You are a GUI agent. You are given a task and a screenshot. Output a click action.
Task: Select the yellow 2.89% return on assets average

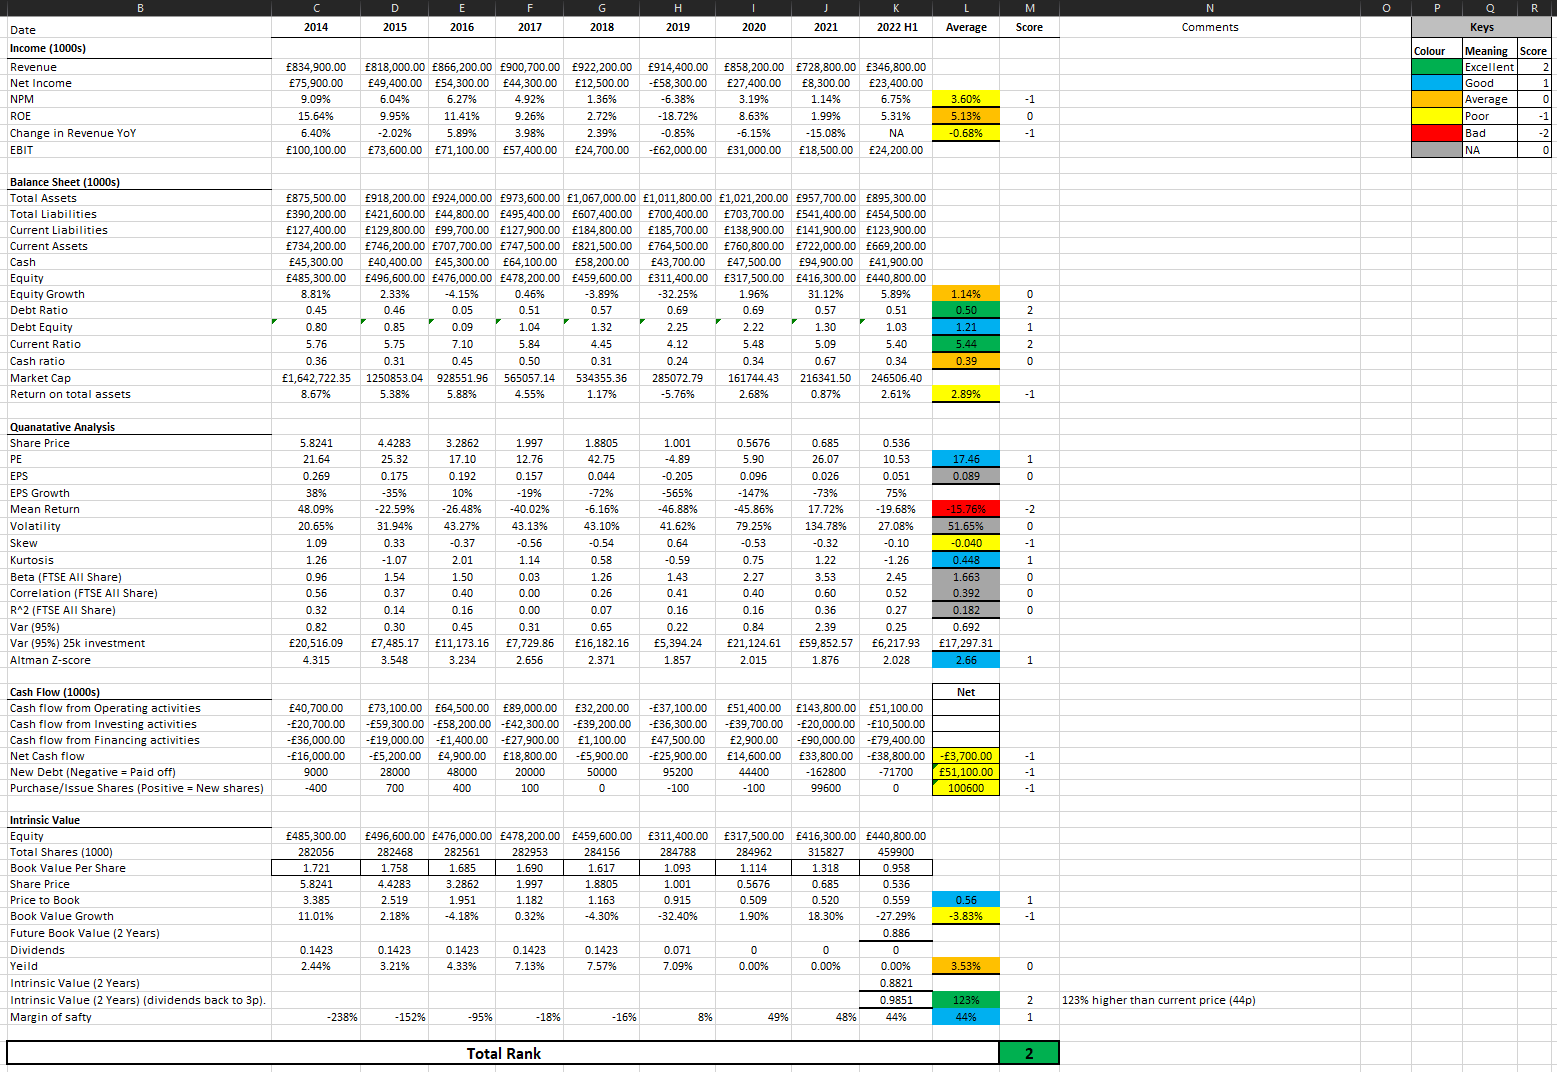[966, 394]
